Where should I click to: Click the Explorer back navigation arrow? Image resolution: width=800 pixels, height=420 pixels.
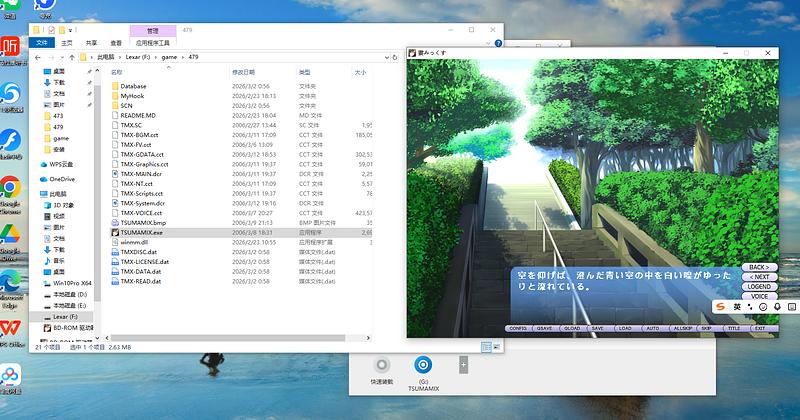tap(38, 58)
